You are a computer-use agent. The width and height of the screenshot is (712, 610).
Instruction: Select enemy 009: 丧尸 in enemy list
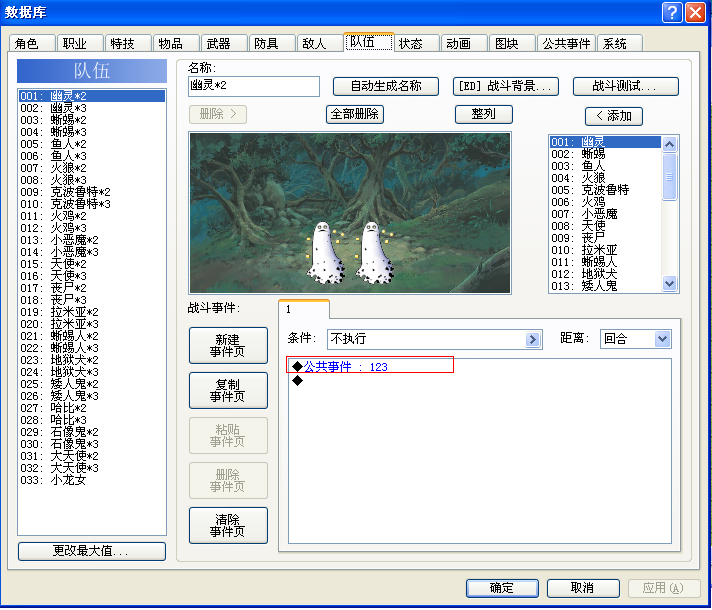click(x=605, y=238)
